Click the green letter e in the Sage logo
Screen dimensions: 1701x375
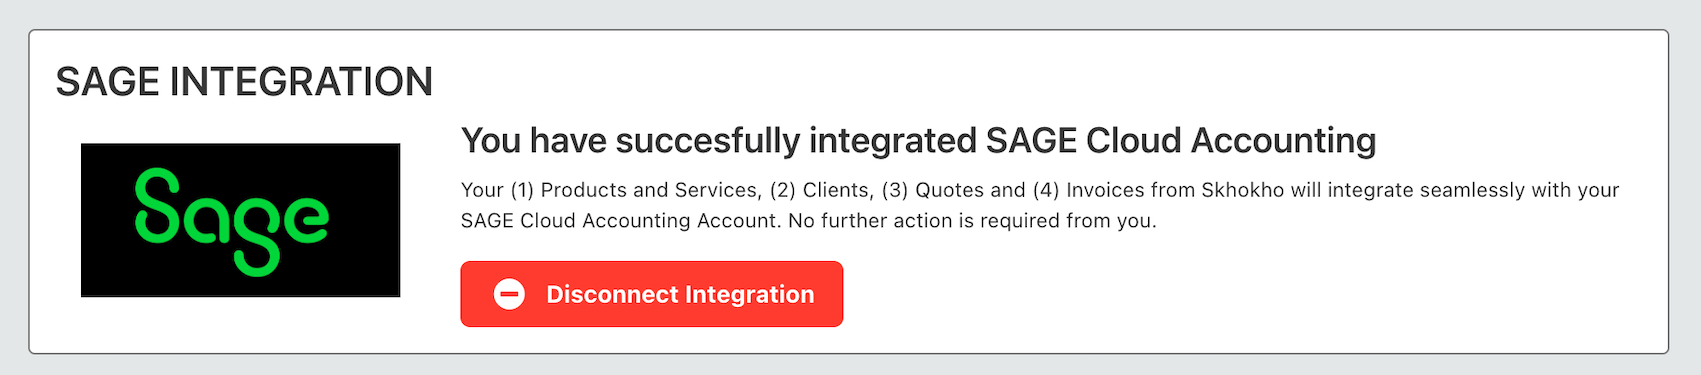click(x=304, y=220)
